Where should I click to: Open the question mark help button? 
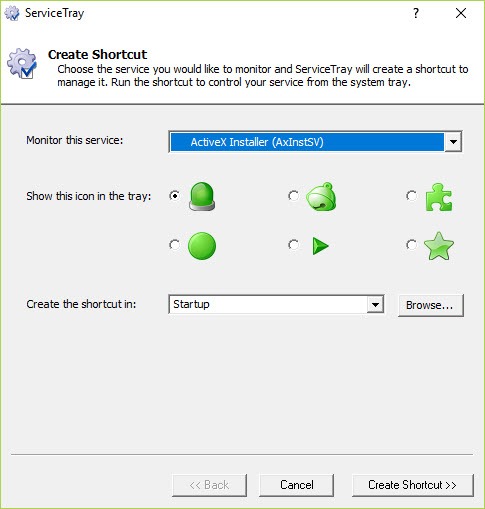(416, 13)
